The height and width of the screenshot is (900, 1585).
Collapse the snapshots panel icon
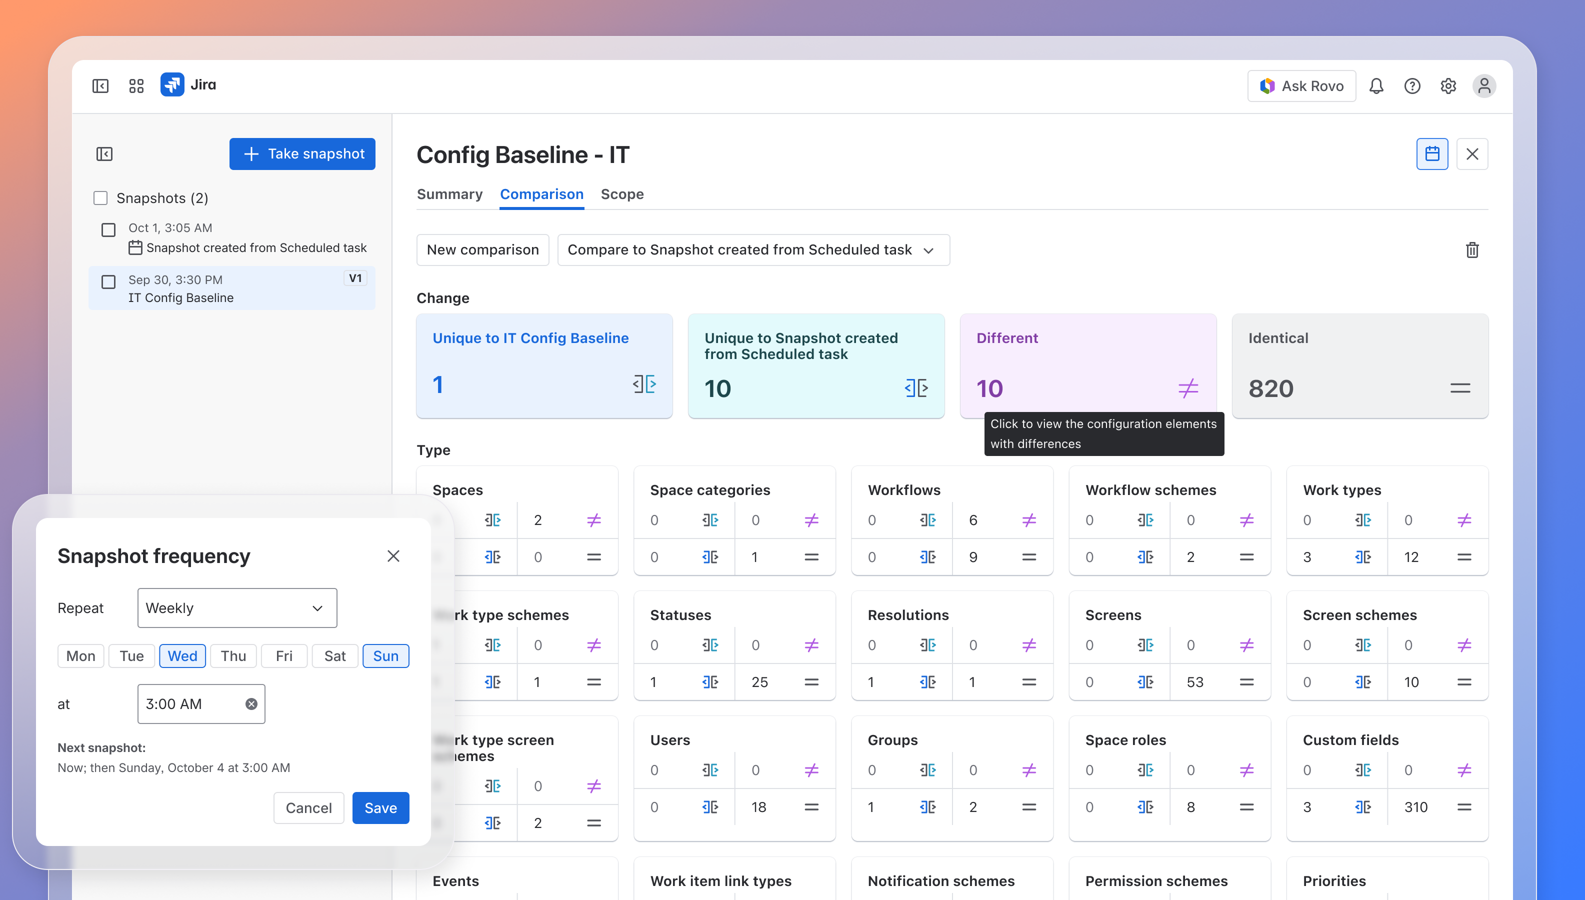click(105, 154)
